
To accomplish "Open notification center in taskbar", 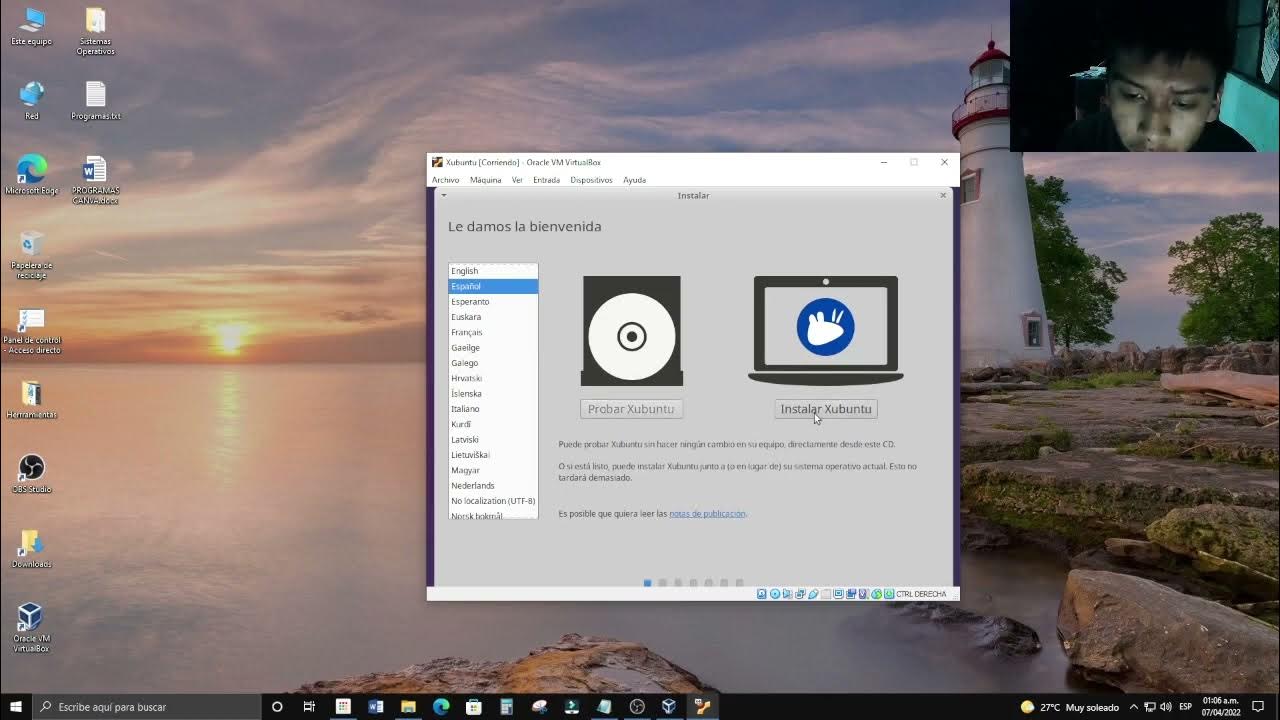I will click(1258, 707).
